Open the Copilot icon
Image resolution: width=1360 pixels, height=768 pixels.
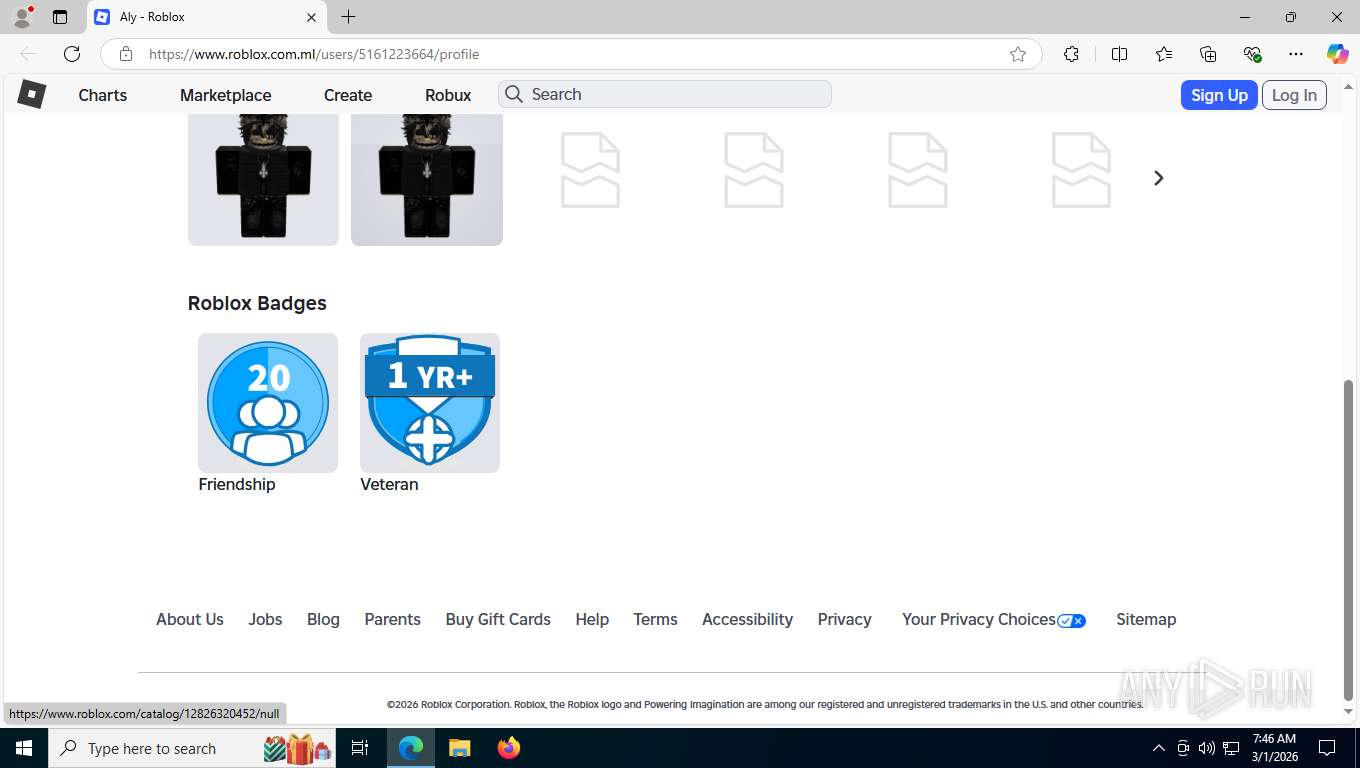click(x=1337, y=54)
